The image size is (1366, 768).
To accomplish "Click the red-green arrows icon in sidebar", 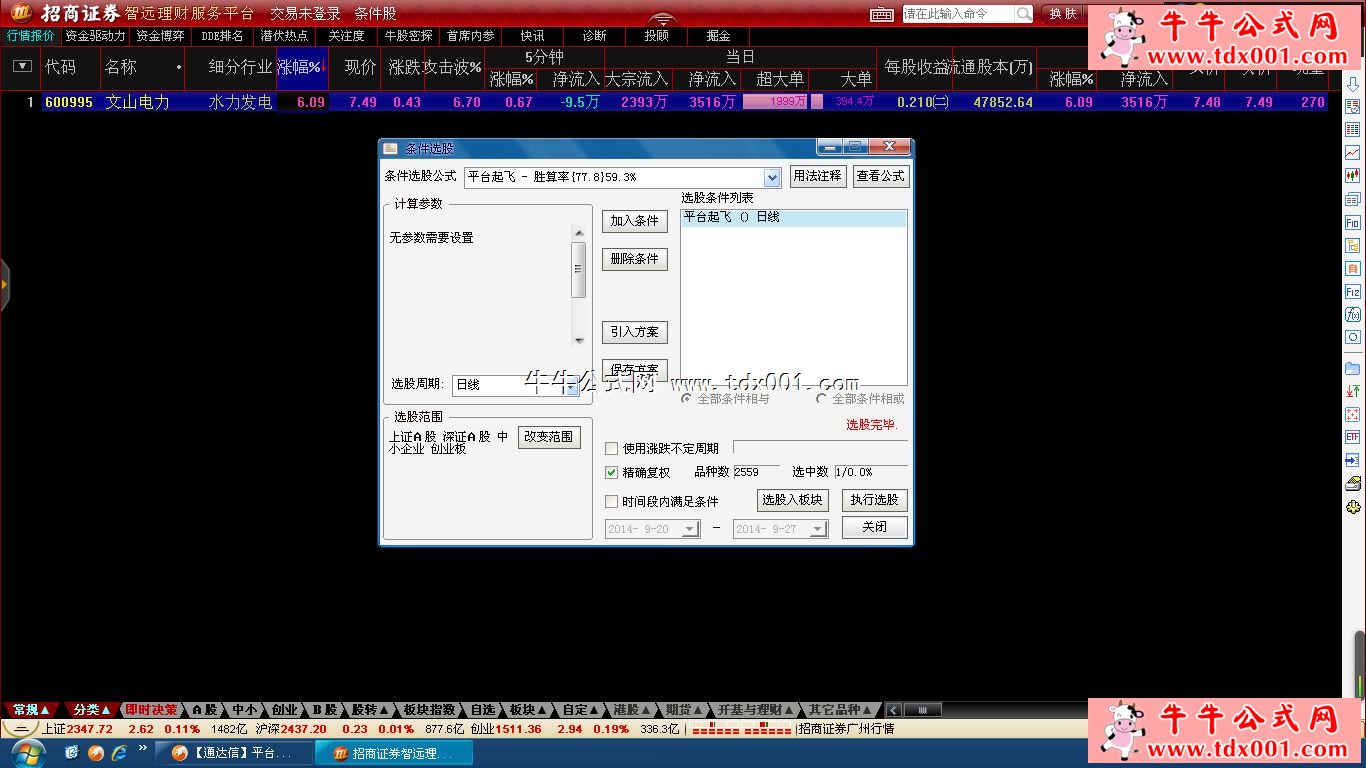I will [x=1353, y=391].
